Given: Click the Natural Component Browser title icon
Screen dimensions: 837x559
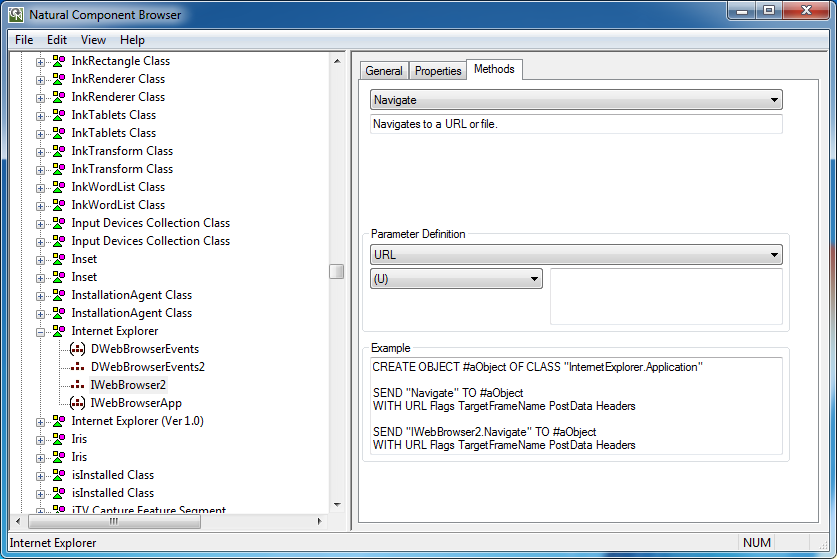Looking at the screenshot, I should (15, 15).
